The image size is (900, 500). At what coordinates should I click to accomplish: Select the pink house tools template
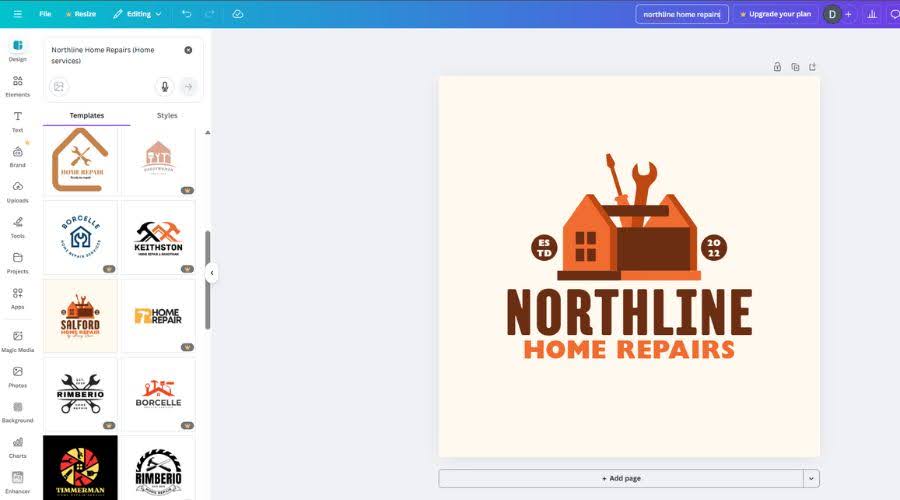tap(158, 161)
